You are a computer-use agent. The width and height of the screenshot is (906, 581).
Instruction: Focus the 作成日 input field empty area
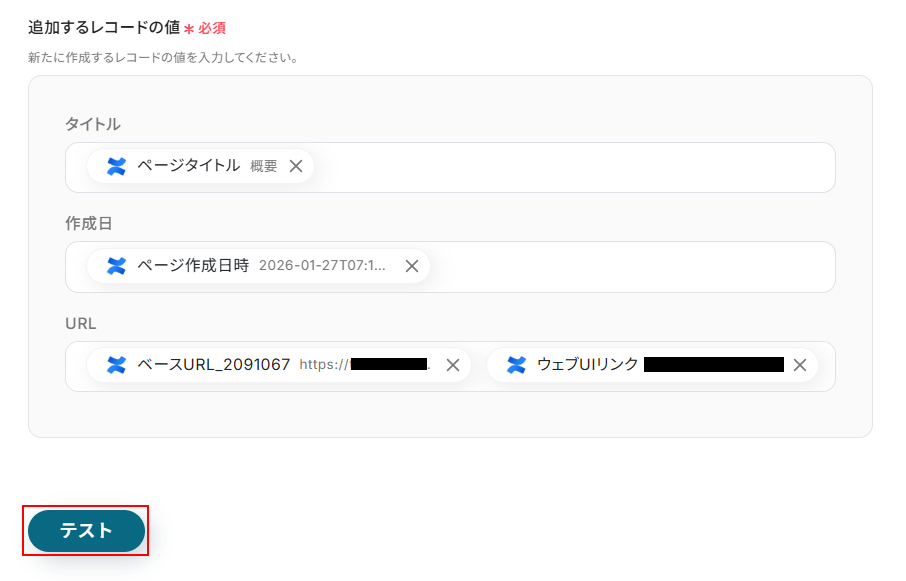pos(630,267)
